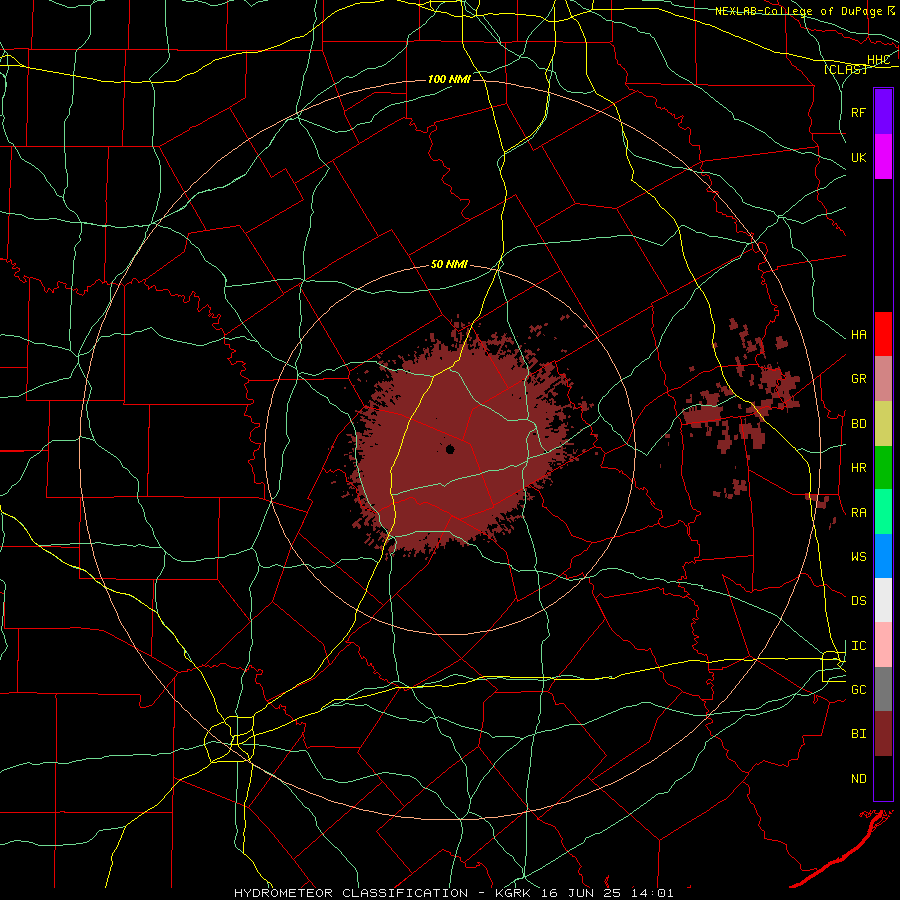Click the HHC product code label
The width and height of the screenshot is (900, 900).
tap(879, 60)
